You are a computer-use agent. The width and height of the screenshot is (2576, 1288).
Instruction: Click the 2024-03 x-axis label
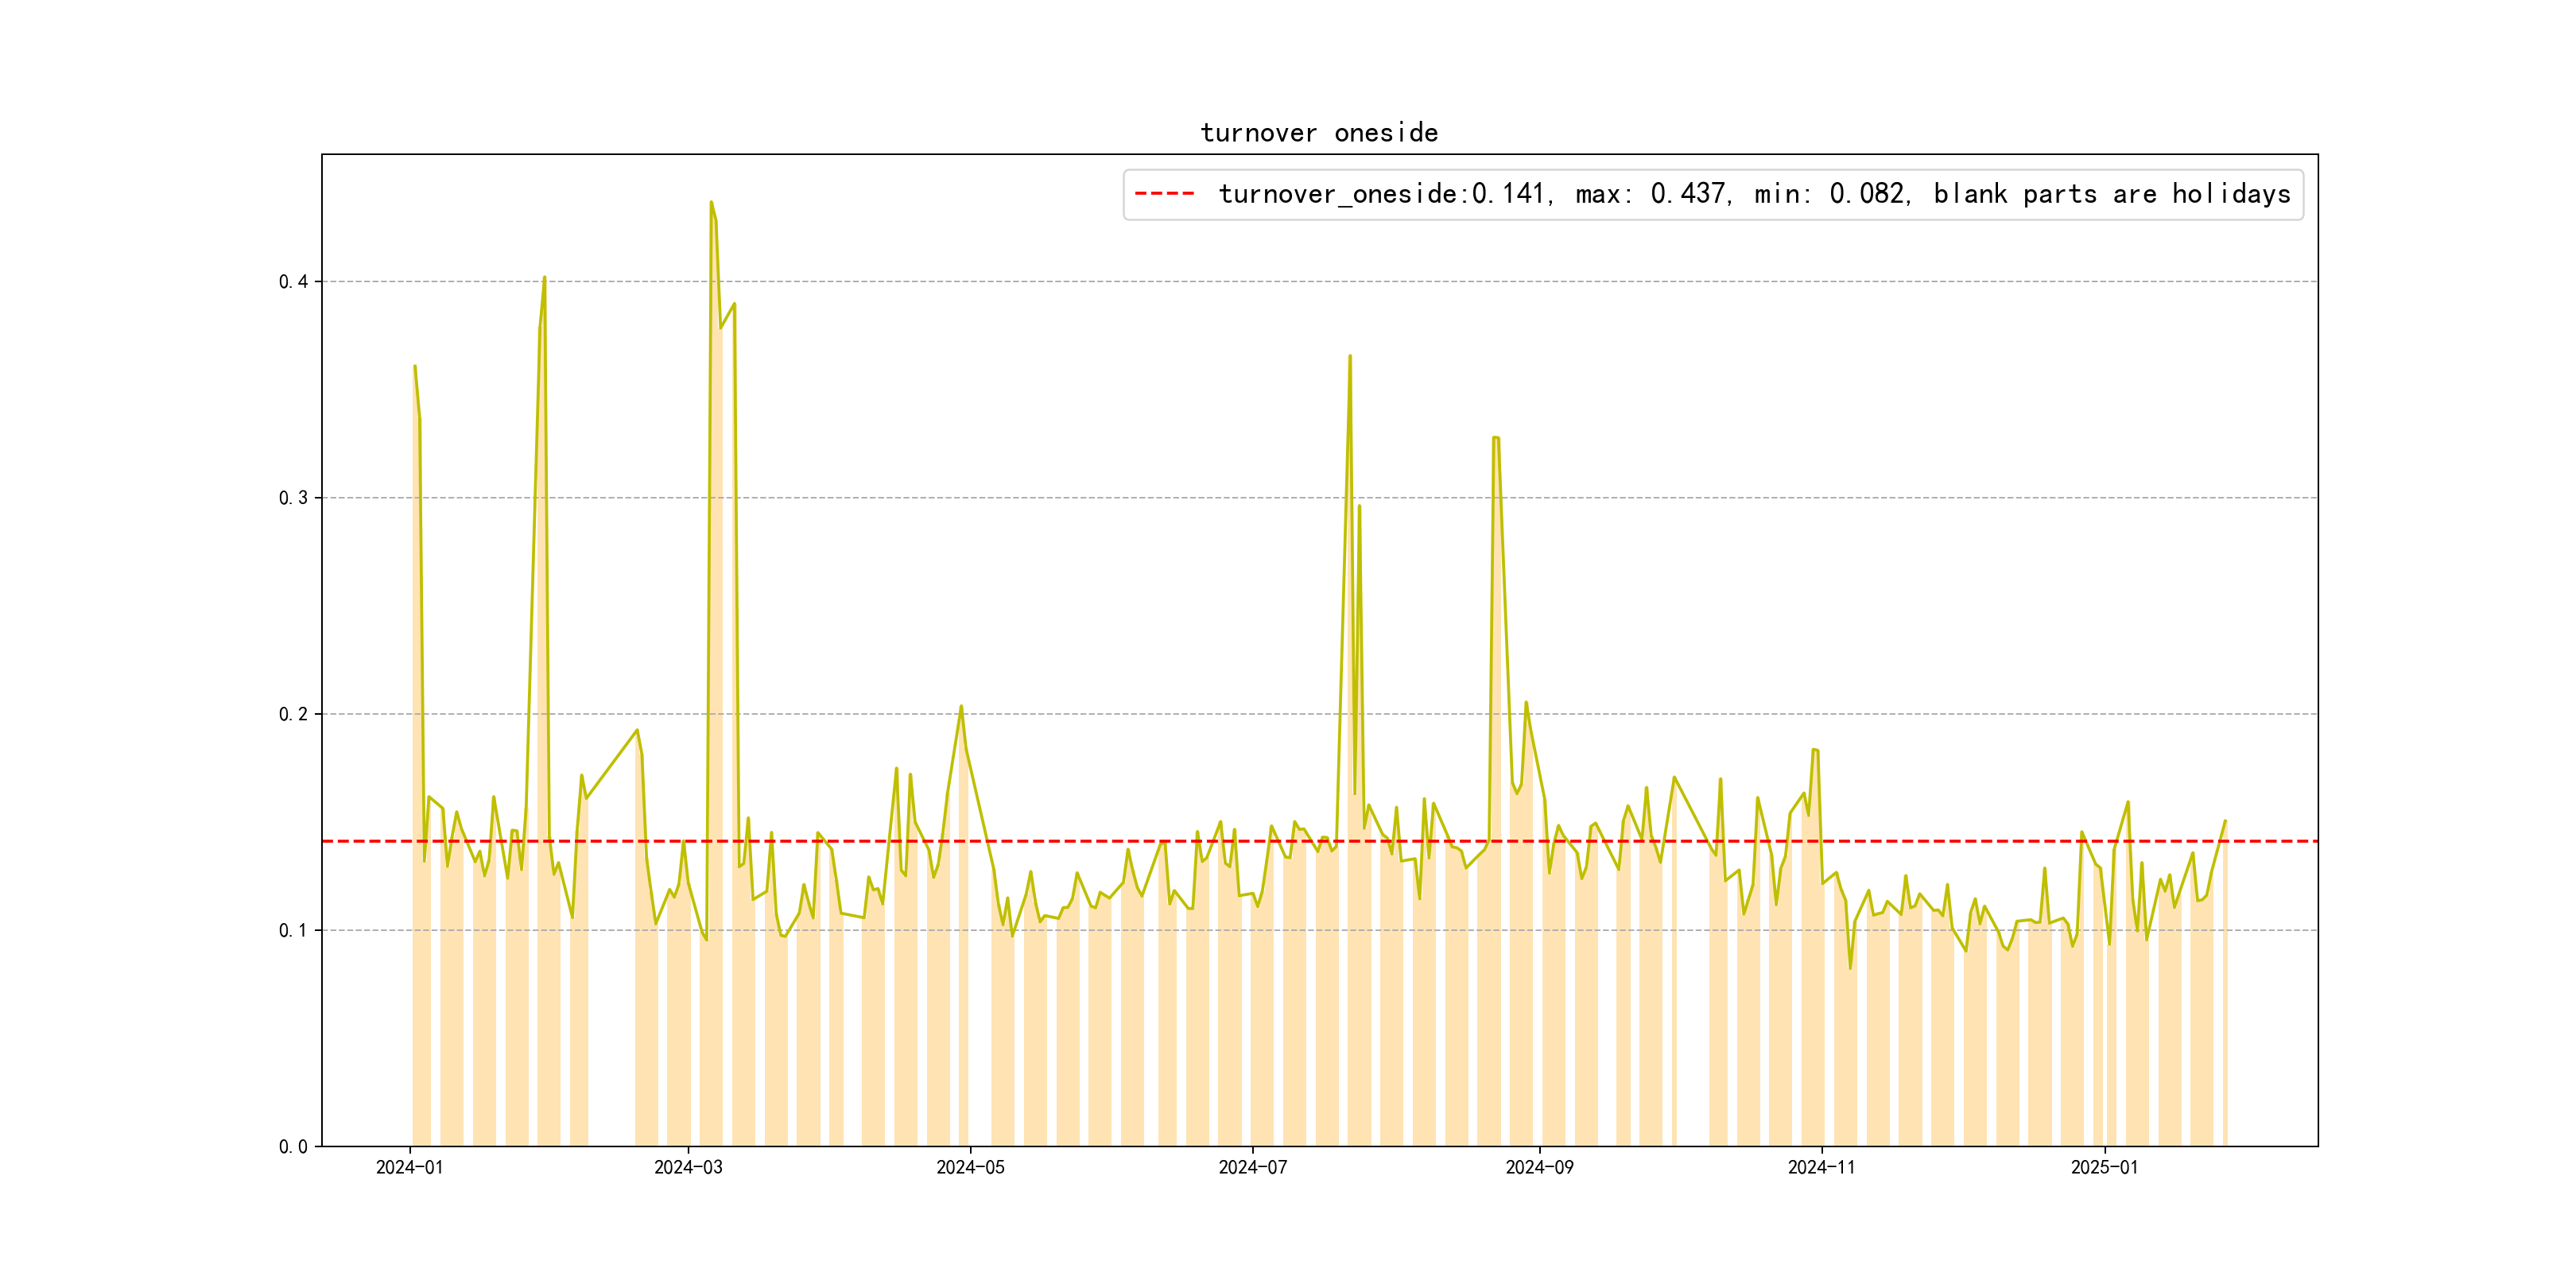pos(688,1167)
